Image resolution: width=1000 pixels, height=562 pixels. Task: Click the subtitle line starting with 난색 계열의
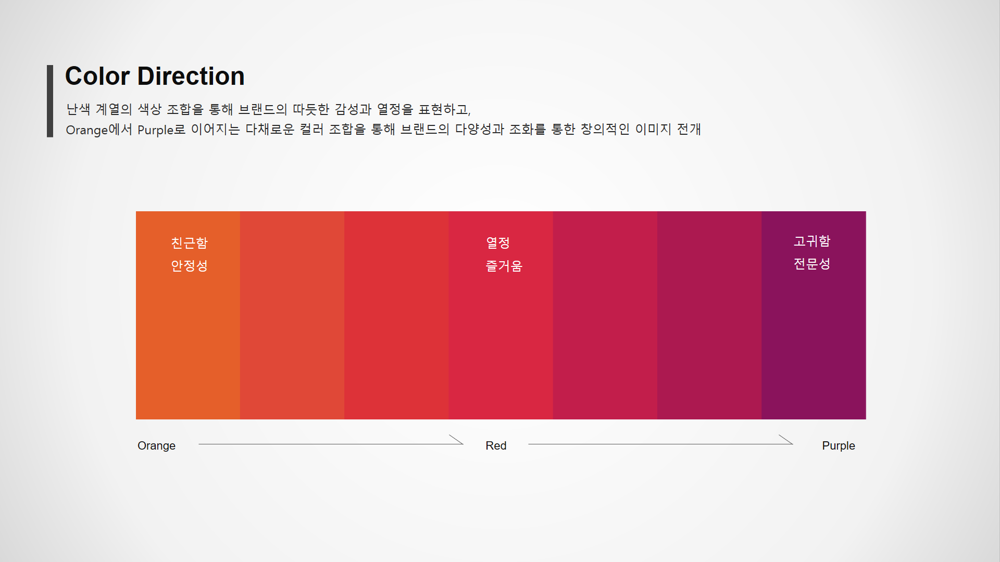268,110
